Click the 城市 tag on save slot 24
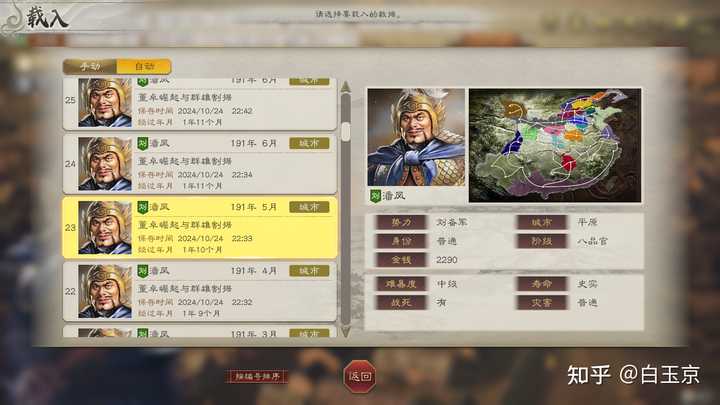Screen dimensions: 720x405 pos(309,143)
